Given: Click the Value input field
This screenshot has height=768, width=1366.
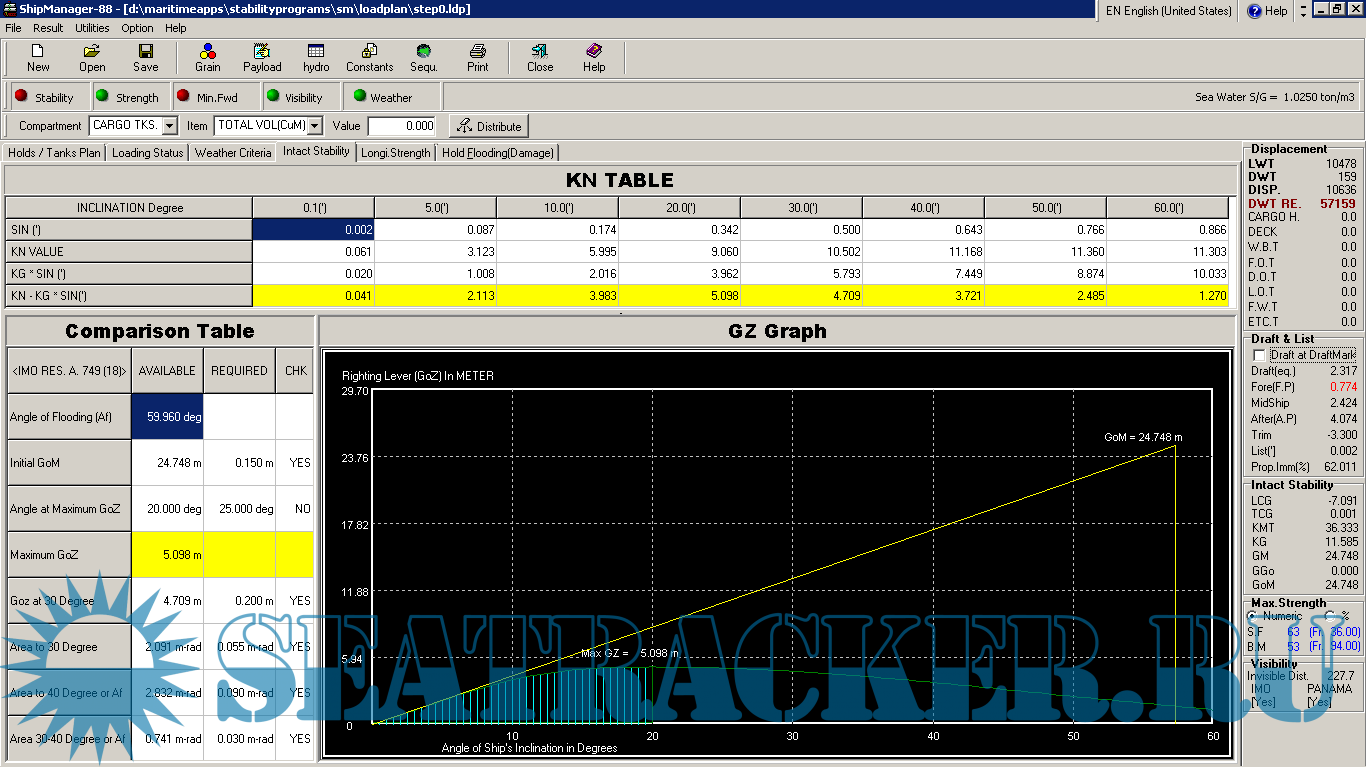Looking at the screenshot, I should [402, 126].
